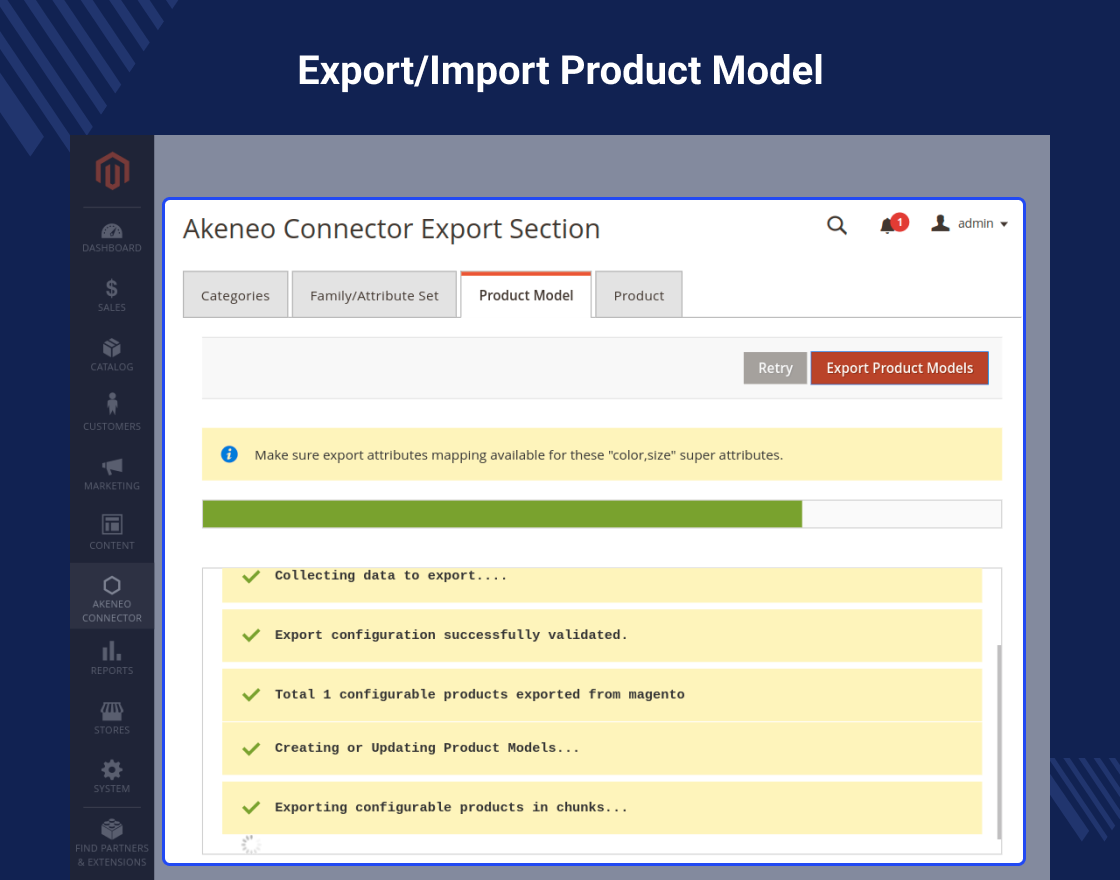Click checkmark beside 'Export configuration successfully validated'
This screenshot has height=880, width=1120.
251,635
